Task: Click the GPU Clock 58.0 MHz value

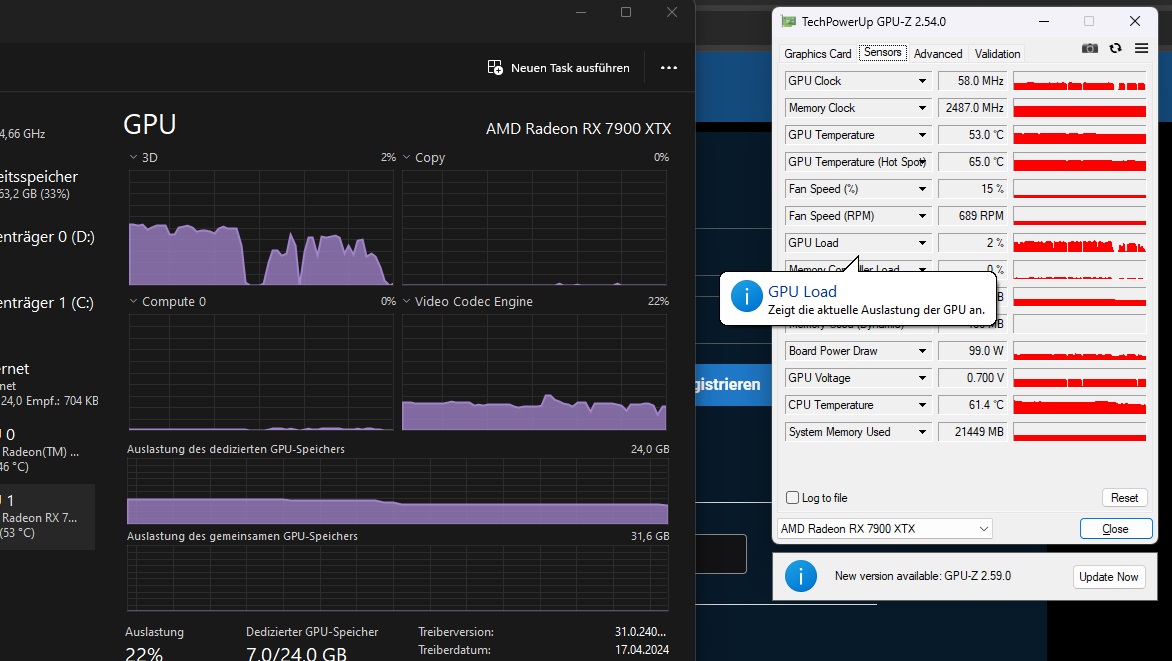Action: [972, 81]
